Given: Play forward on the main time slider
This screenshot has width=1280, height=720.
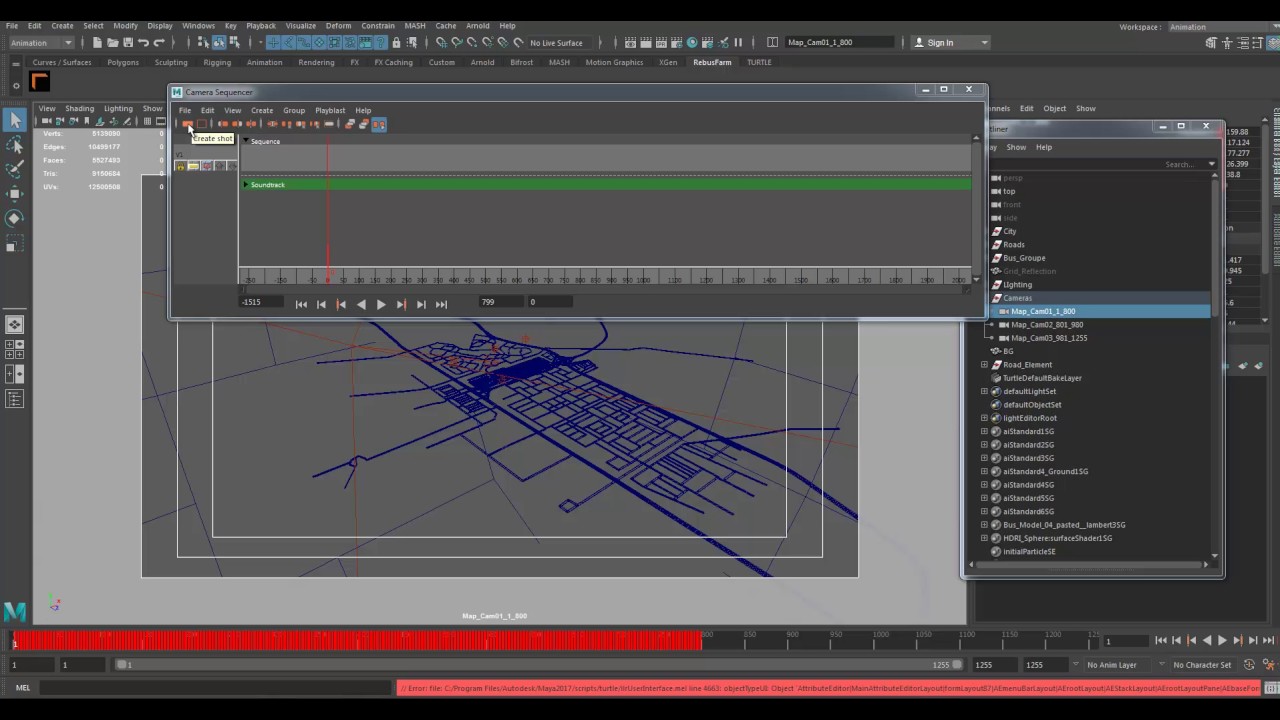Looking at the screenshot, I should (x=1222, y=640).
